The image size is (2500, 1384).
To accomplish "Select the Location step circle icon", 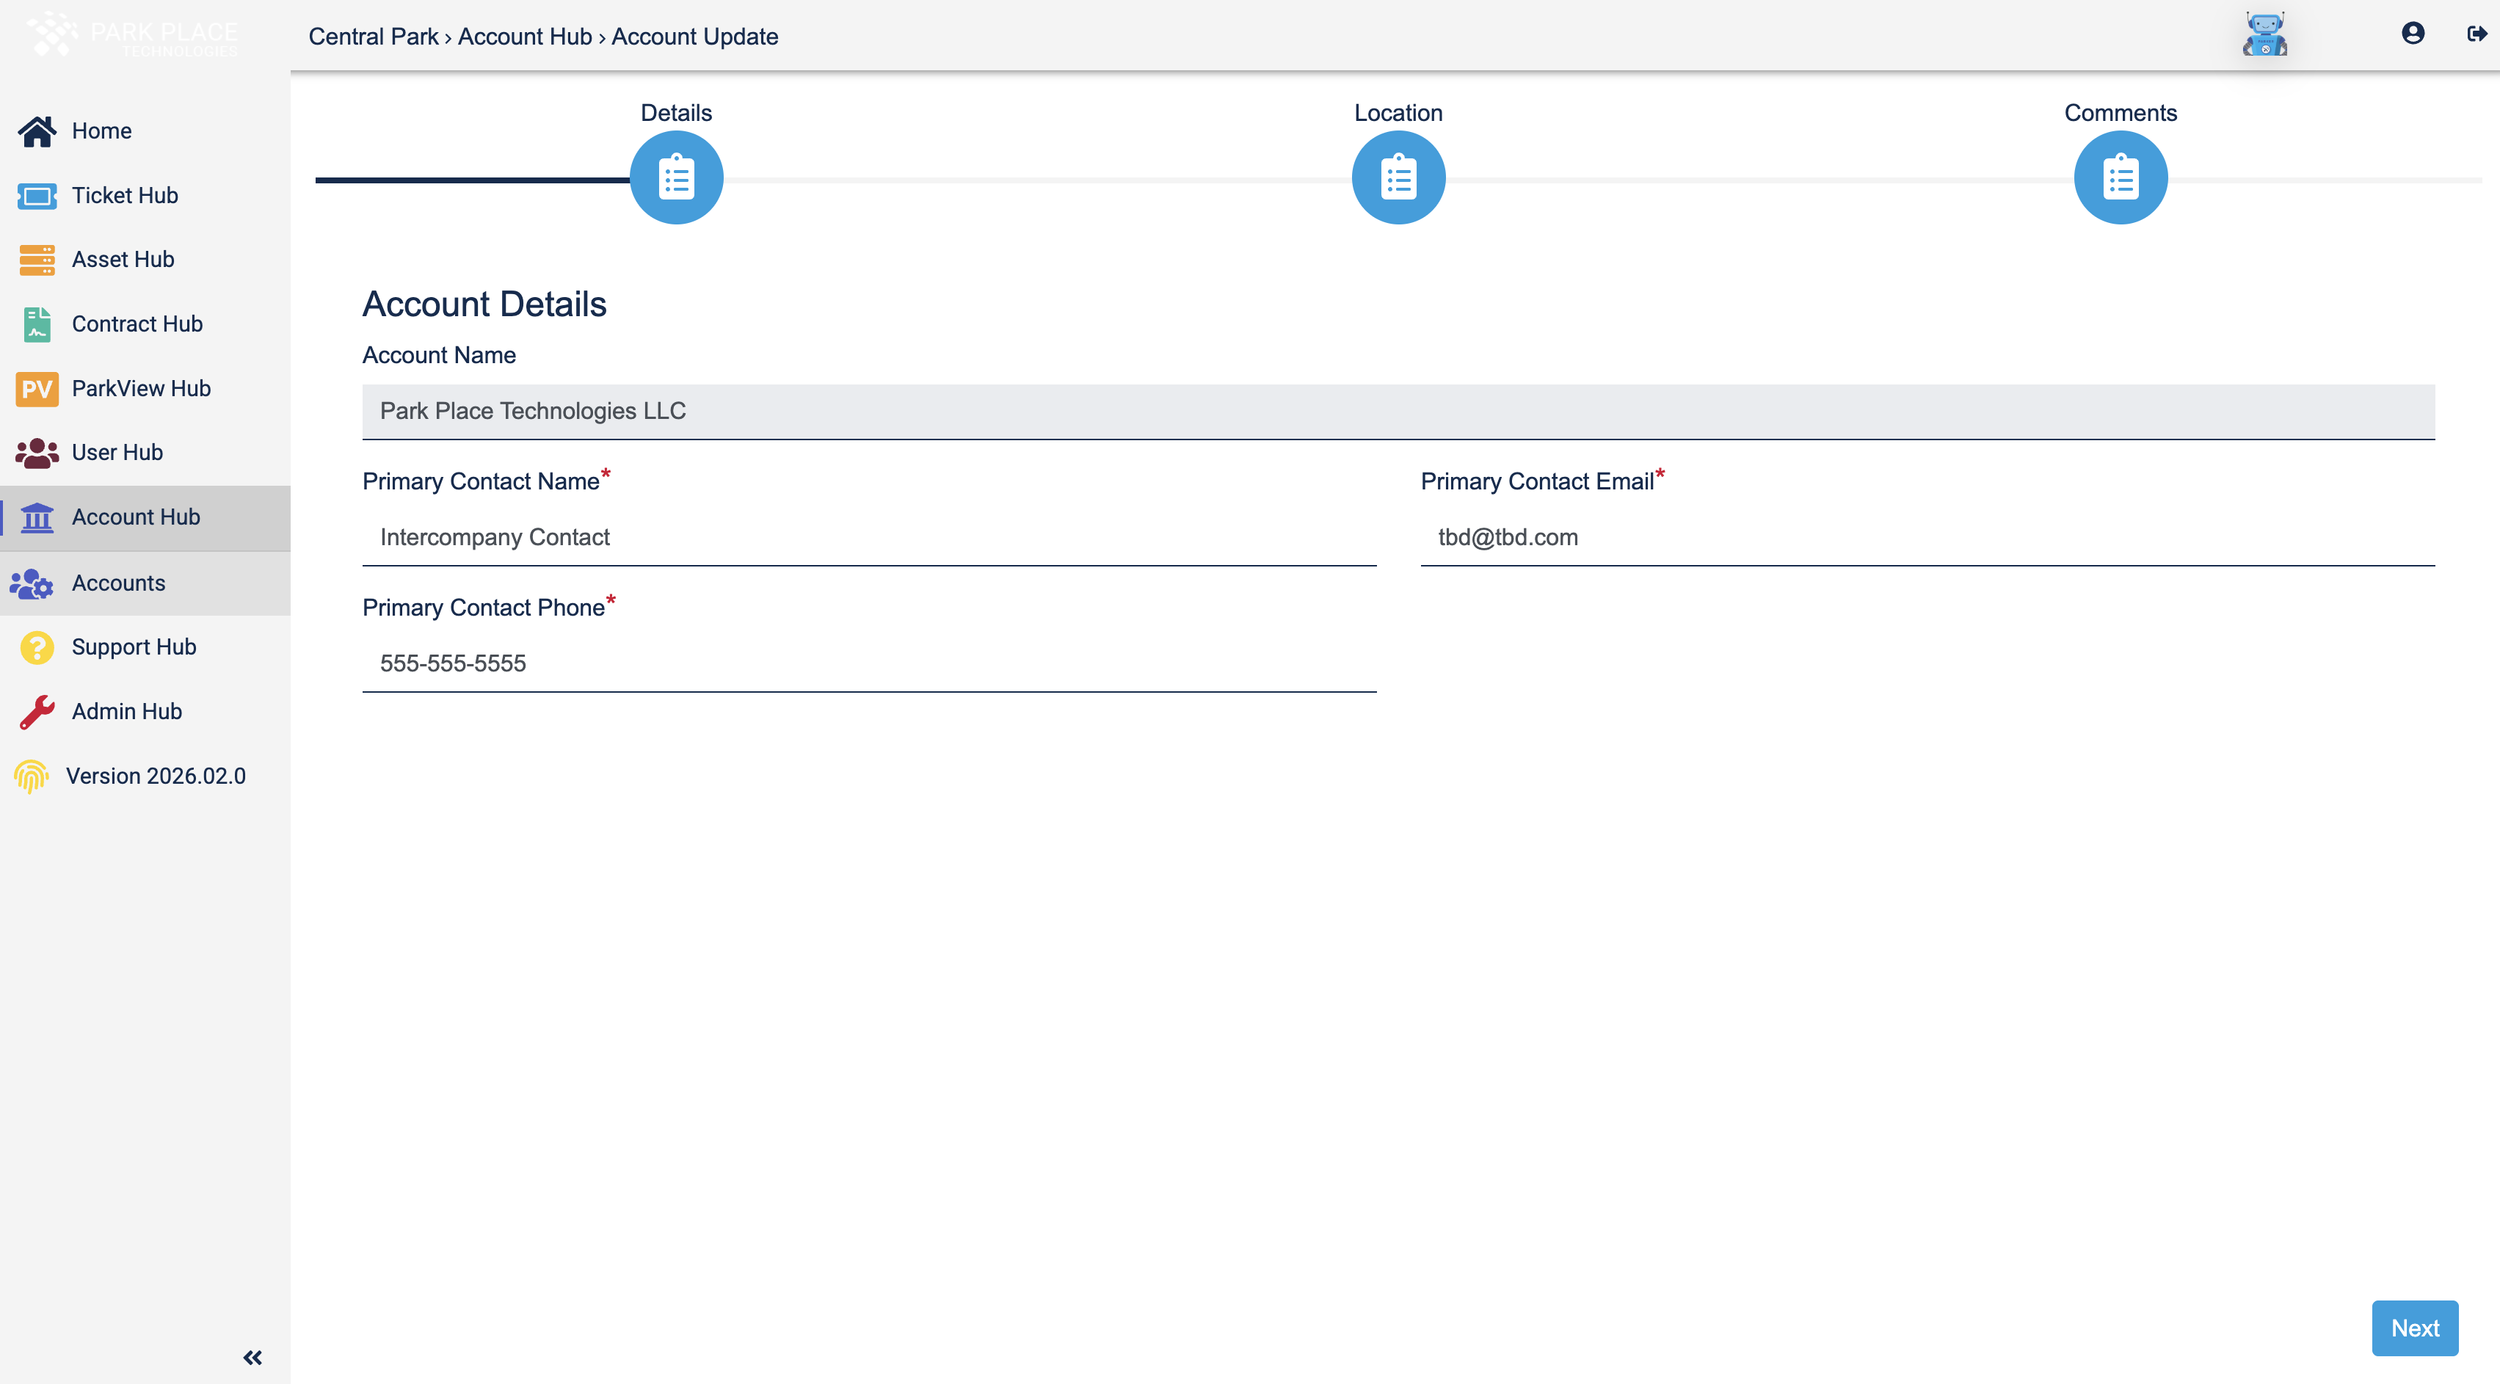I will pyautogui.click(x=1399, y=178).
